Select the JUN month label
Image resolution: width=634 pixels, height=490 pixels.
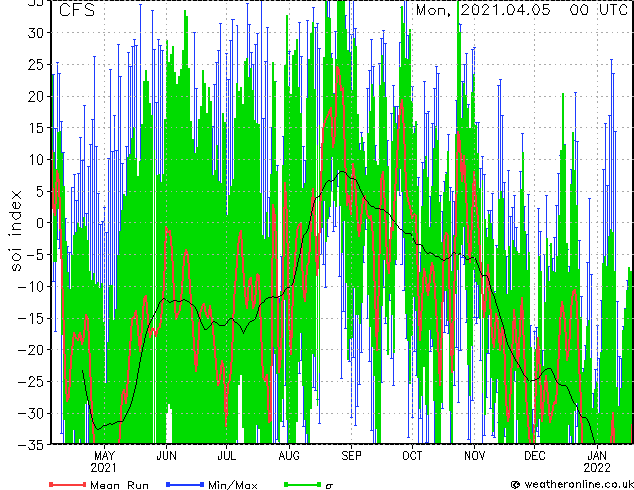click(166, 456)
